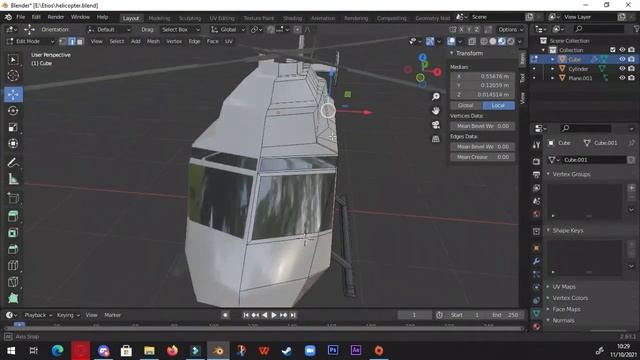Switch to the Modeling workspace tab
Image resolution: width=640 pixels, height=360 pixels.
[159, 18]
